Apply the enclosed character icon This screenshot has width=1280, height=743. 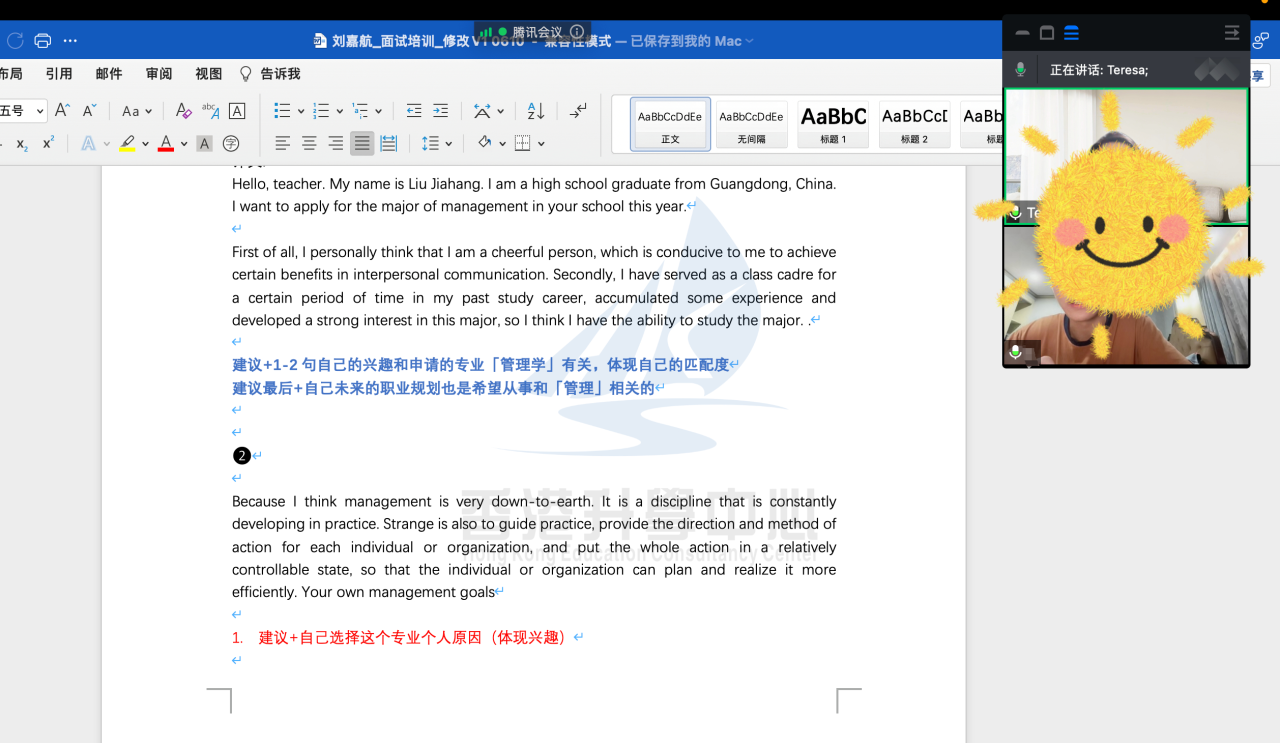click(x=231, y=144)
